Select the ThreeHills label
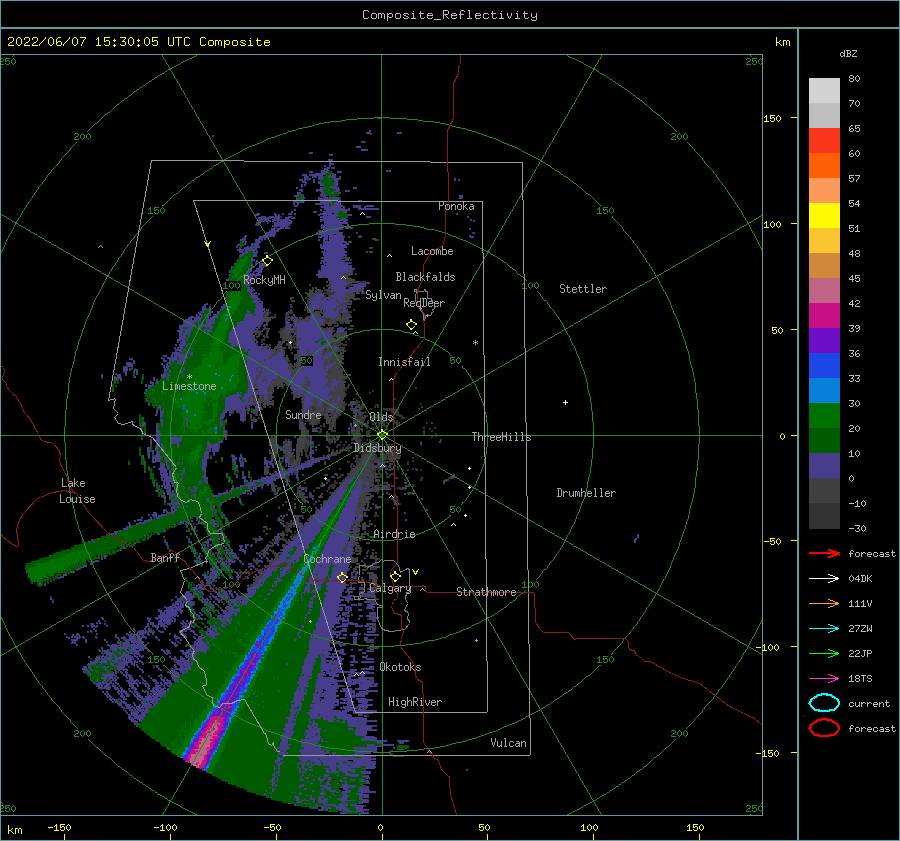The height and width of the screenshot is (841, 900). pyautogui.click(x=501, y=437)
